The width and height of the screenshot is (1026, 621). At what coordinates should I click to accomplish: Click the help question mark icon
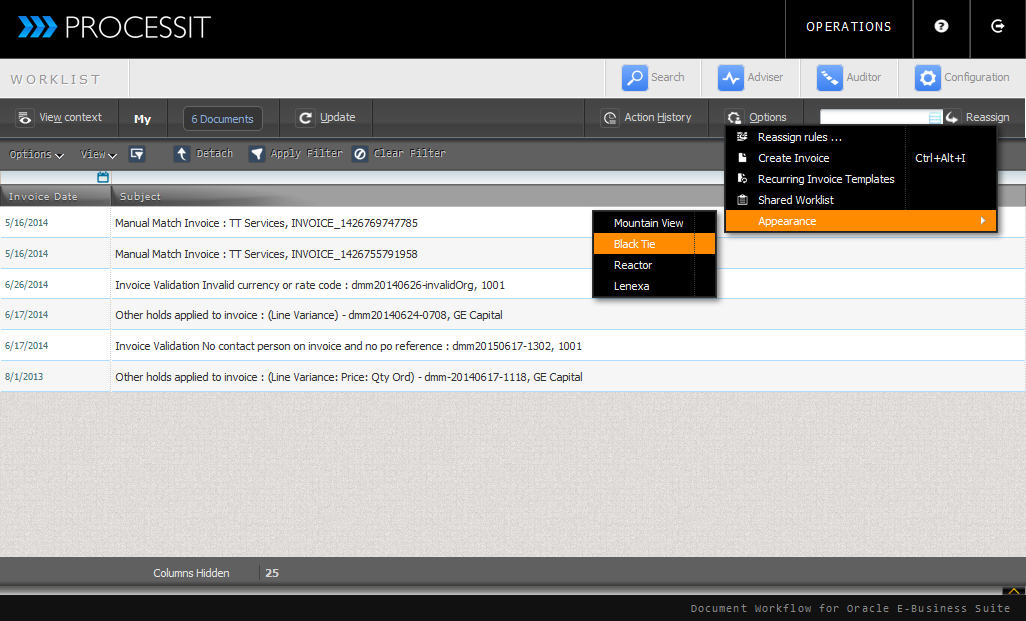tap(941, 27)
